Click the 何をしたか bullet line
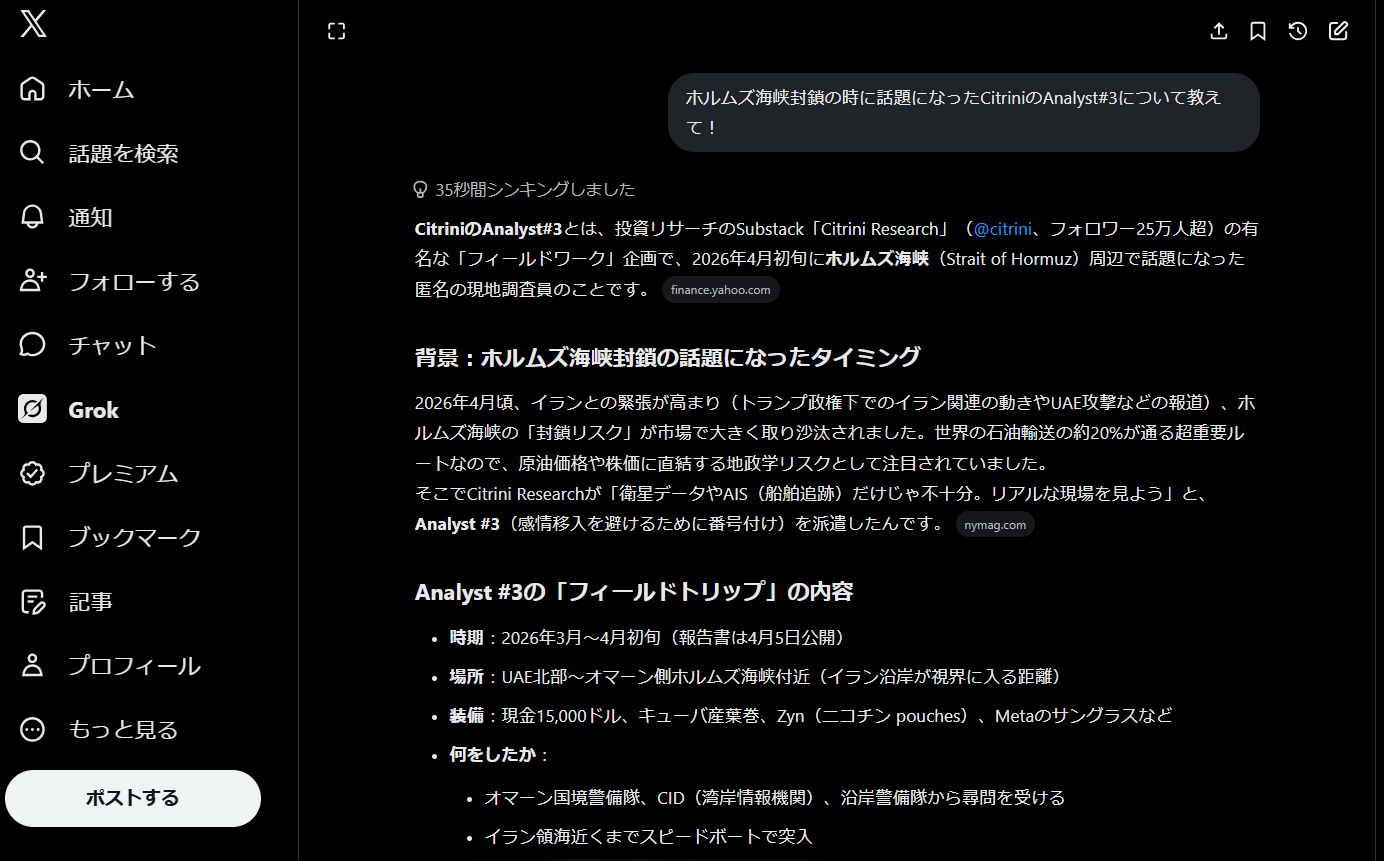Screen dimensions: 1384x861 499,754
